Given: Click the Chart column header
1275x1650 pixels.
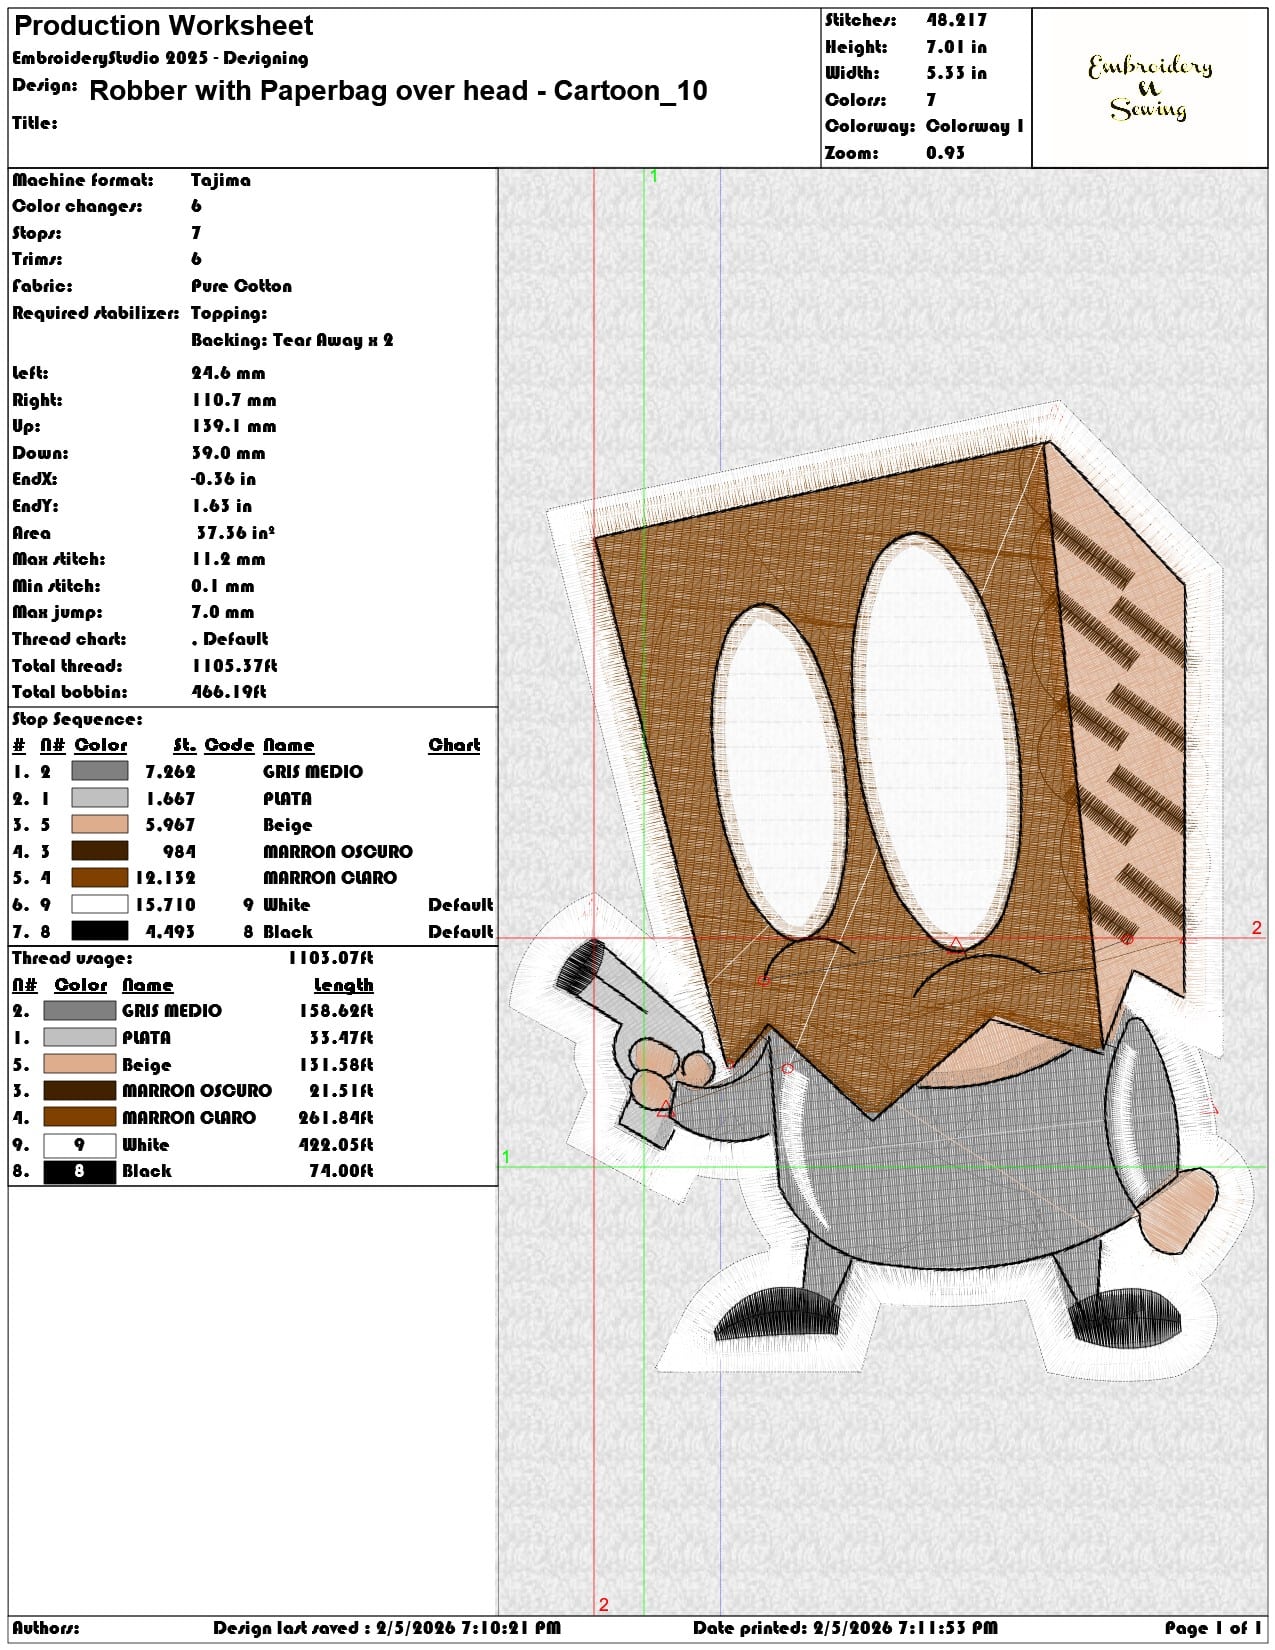Looking at the screenshot, I should (454, 745).
